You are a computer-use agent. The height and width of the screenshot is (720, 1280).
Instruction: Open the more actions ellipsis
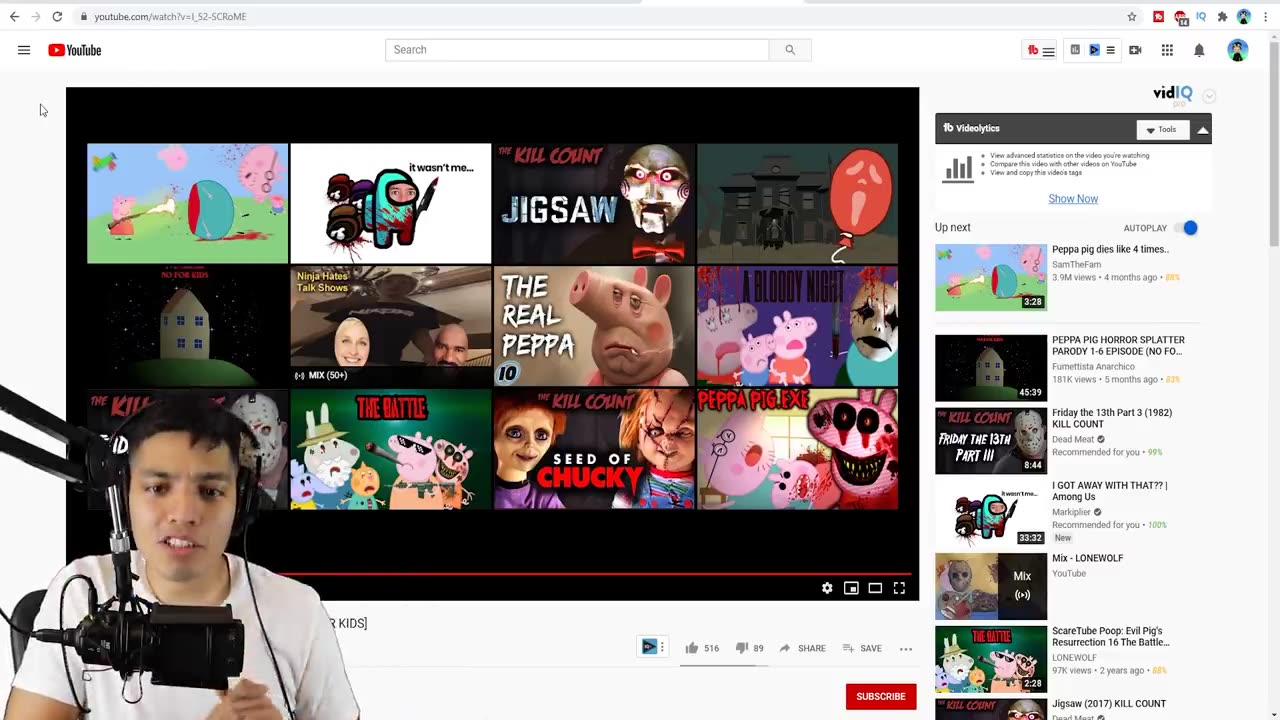(906, 648)
